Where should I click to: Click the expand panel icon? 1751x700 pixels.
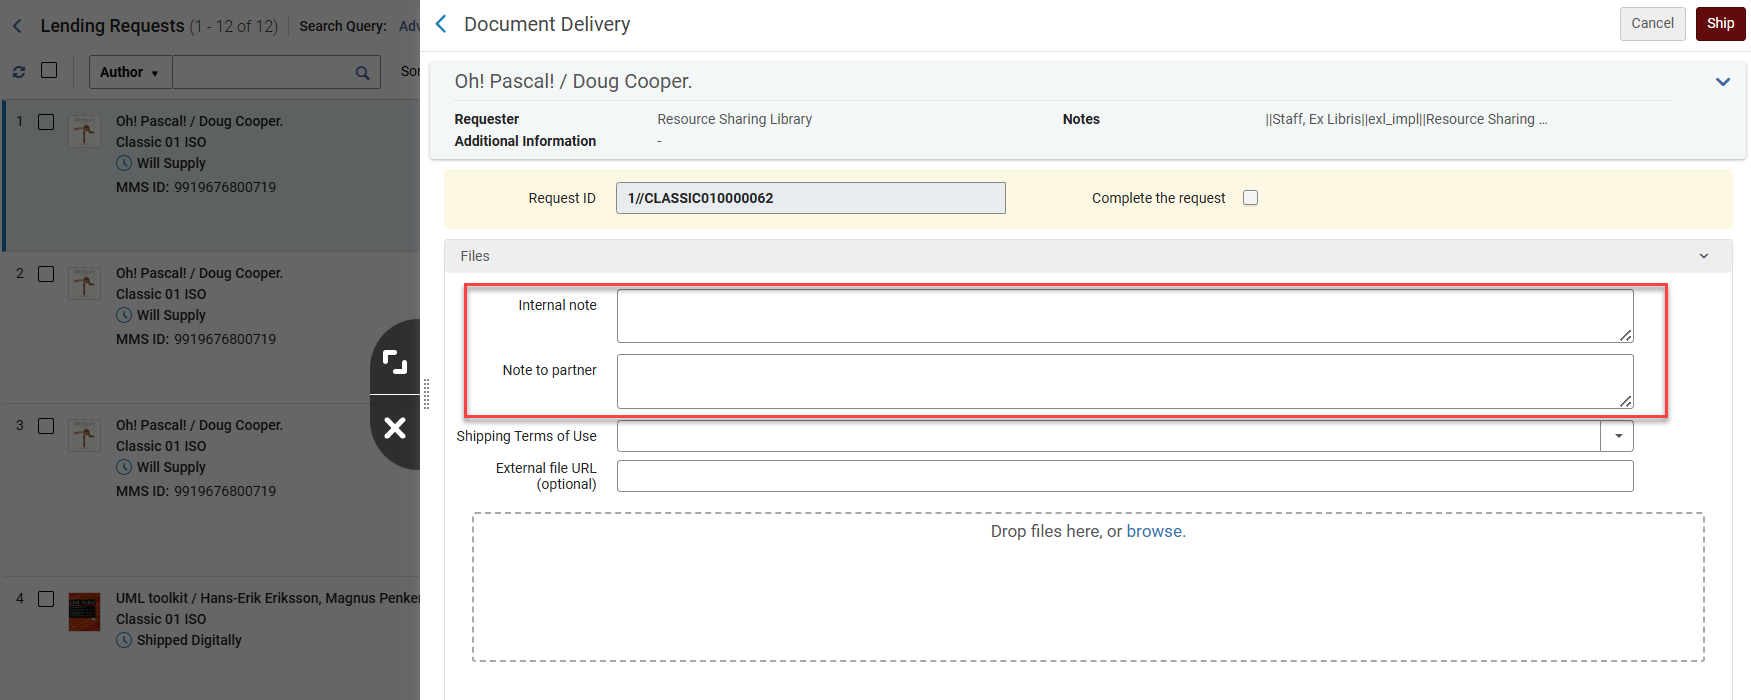point(395,362)
